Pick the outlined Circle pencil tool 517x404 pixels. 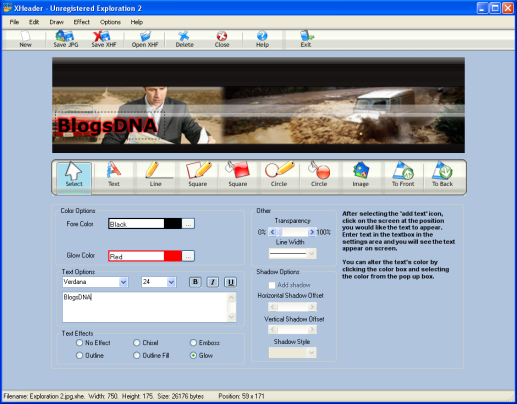pyautogui.click(x=279, y=174)
